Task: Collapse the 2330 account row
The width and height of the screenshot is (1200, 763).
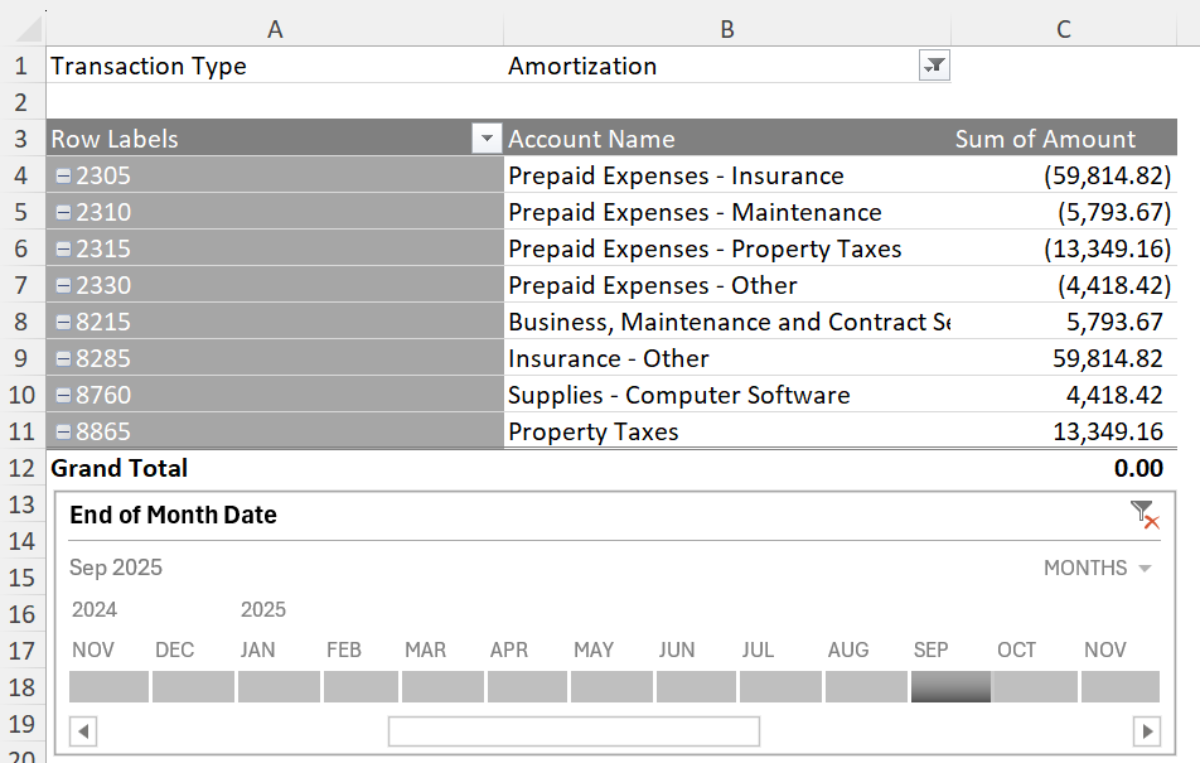Action: tap(63, 286)
